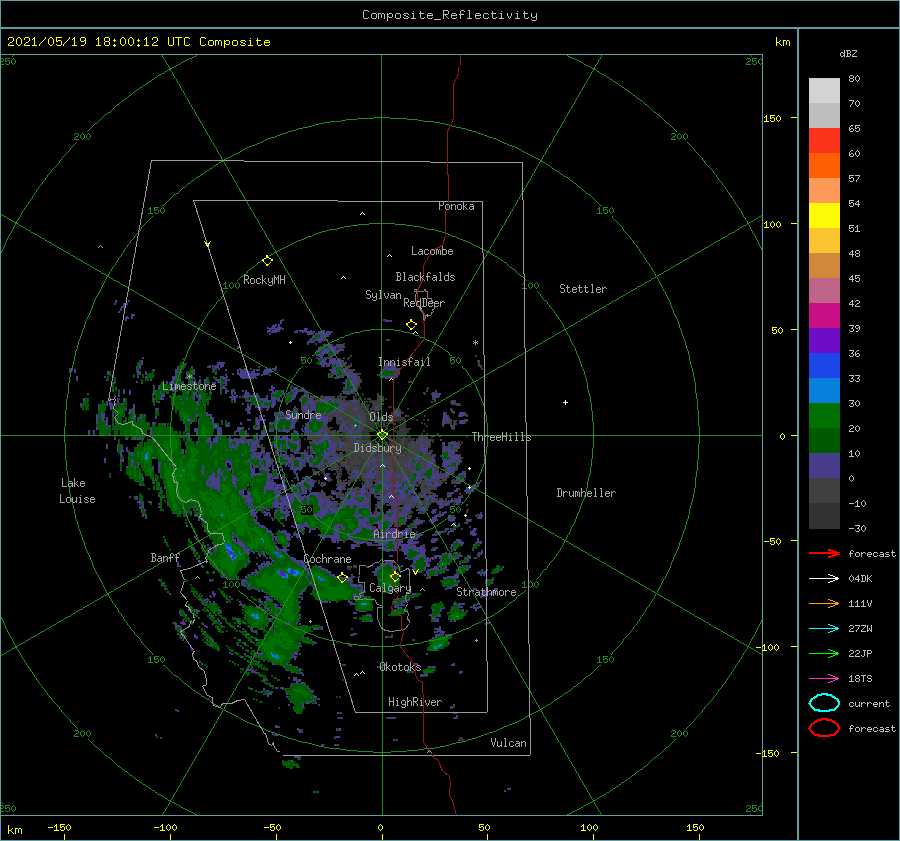Select the Banff label
Viewport: 900px width, 841px height.
pyautogui.click(x=165, y=557)
